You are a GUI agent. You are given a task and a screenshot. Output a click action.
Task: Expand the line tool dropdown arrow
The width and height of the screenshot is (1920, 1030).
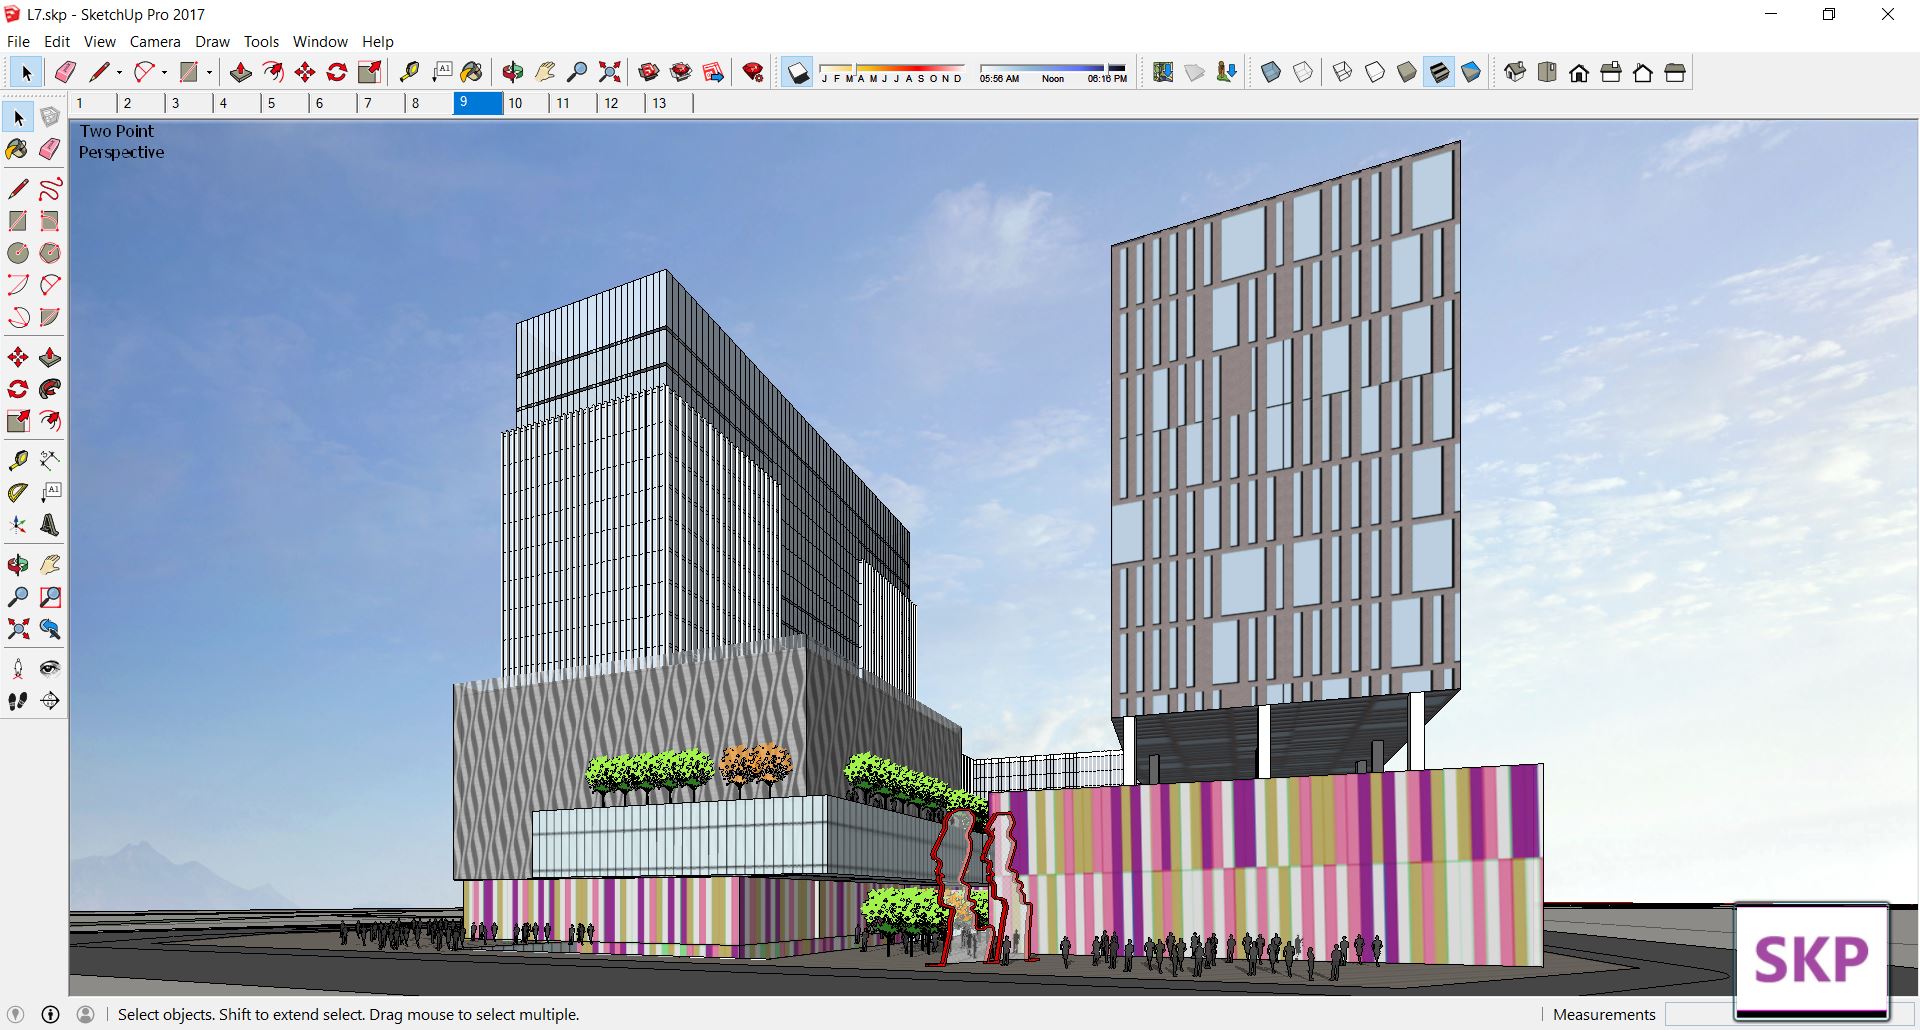coord(119,72)
